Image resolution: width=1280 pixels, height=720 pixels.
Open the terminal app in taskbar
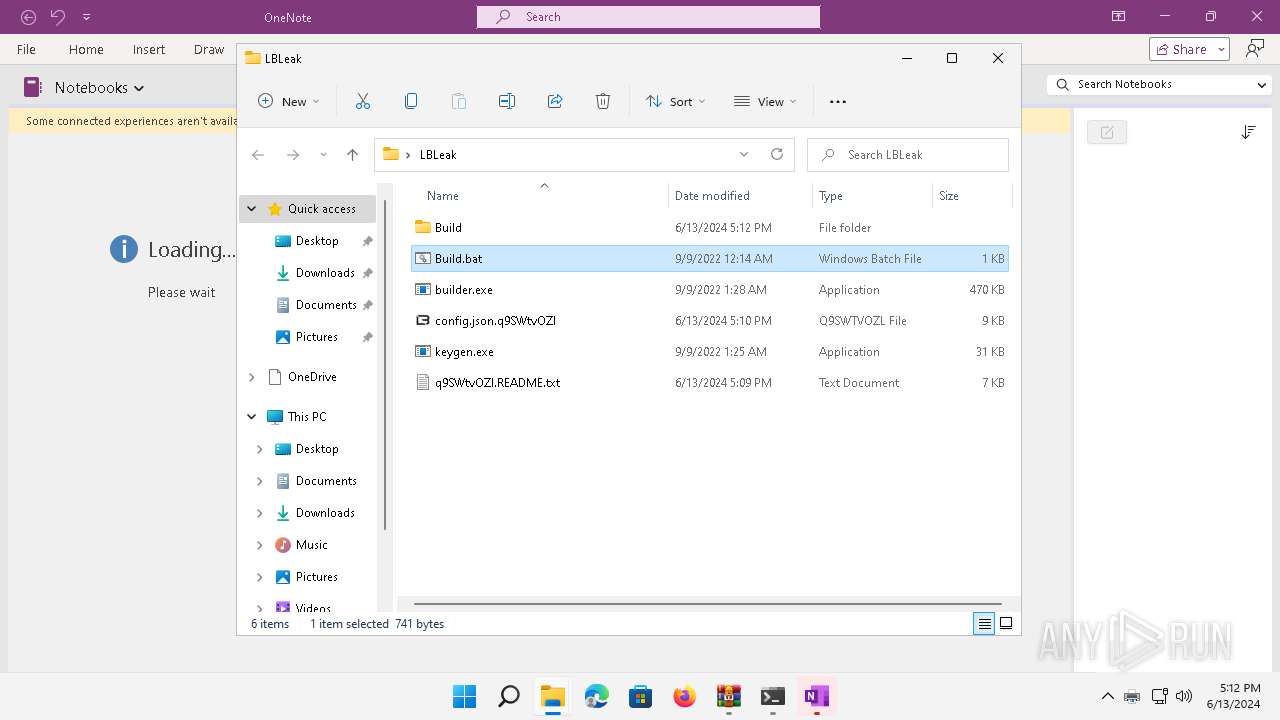[x=773, y=696]
